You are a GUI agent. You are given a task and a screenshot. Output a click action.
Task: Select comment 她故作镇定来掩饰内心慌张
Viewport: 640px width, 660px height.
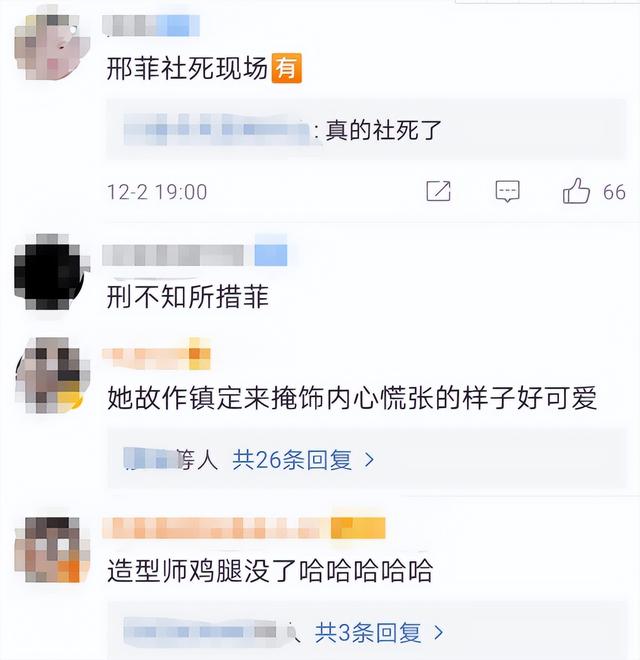tap(352, 398)
